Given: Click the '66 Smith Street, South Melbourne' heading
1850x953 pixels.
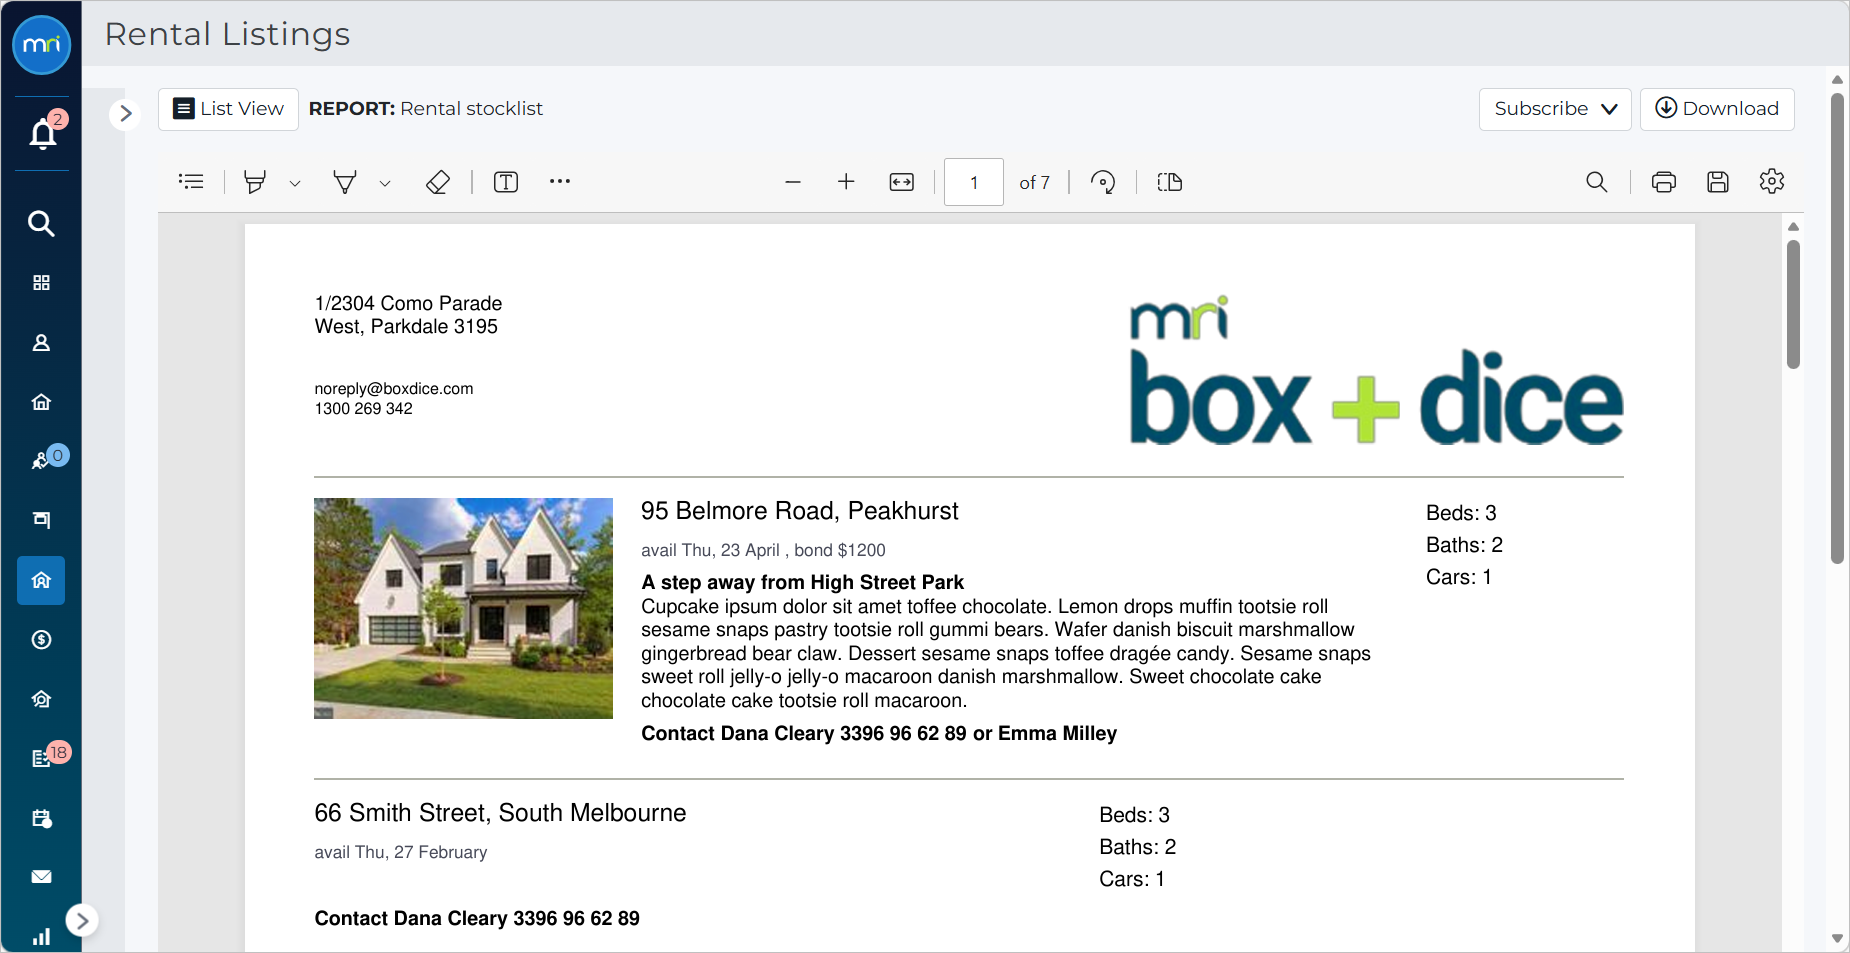Looking at the screenshot, I should [x=500, y=813].
